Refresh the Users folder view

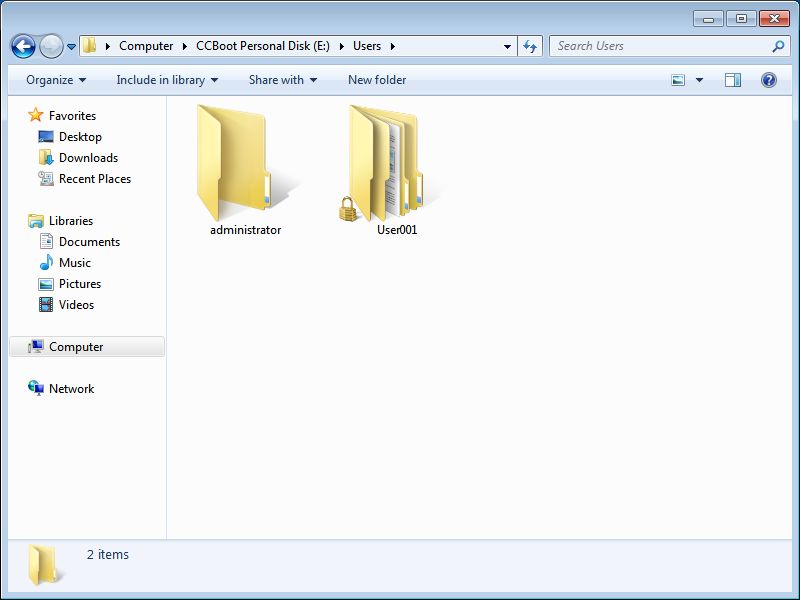[x=530, y=46]
